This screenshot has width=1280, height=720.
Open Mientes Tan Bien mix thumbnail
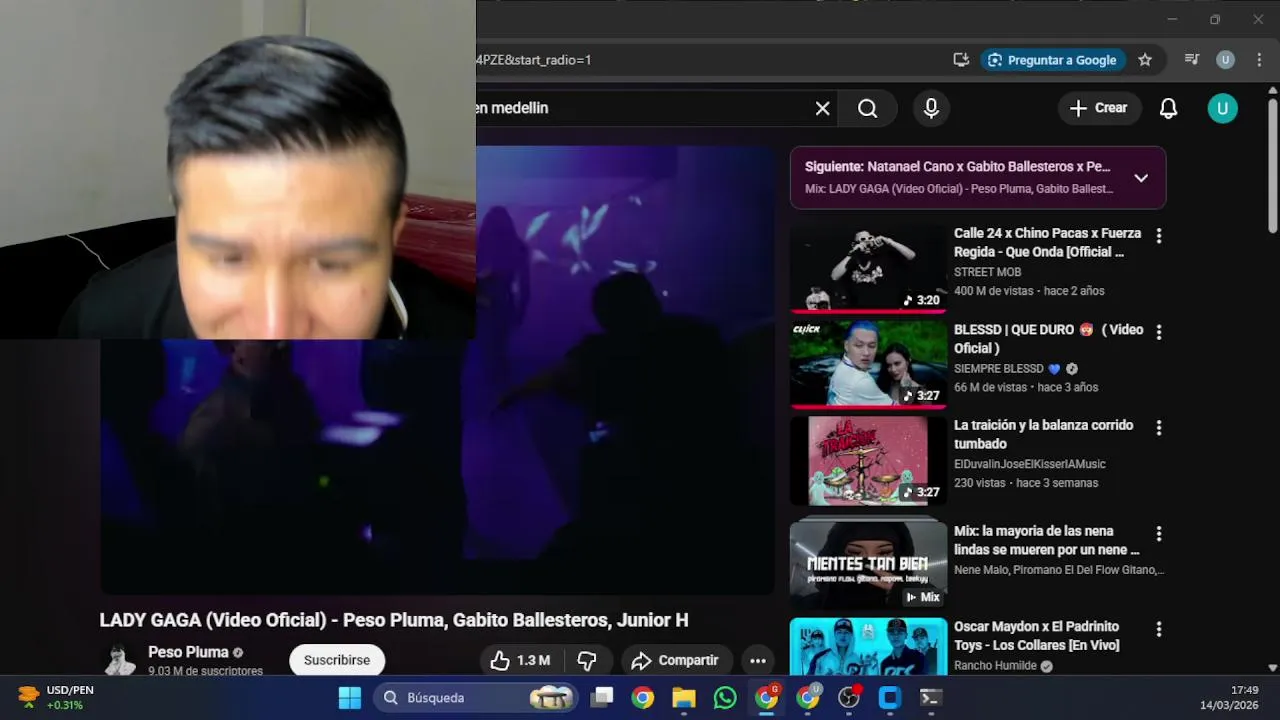868,565
